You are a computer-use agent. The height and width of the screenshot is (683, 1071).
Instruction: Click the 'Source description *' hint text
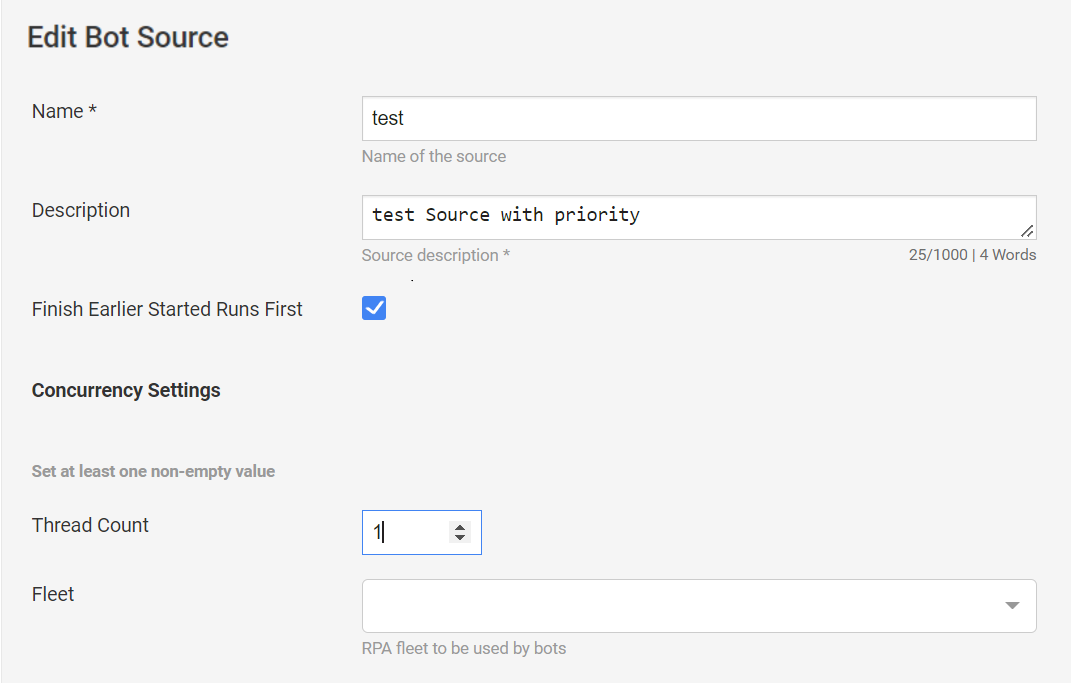coord(436,255)
